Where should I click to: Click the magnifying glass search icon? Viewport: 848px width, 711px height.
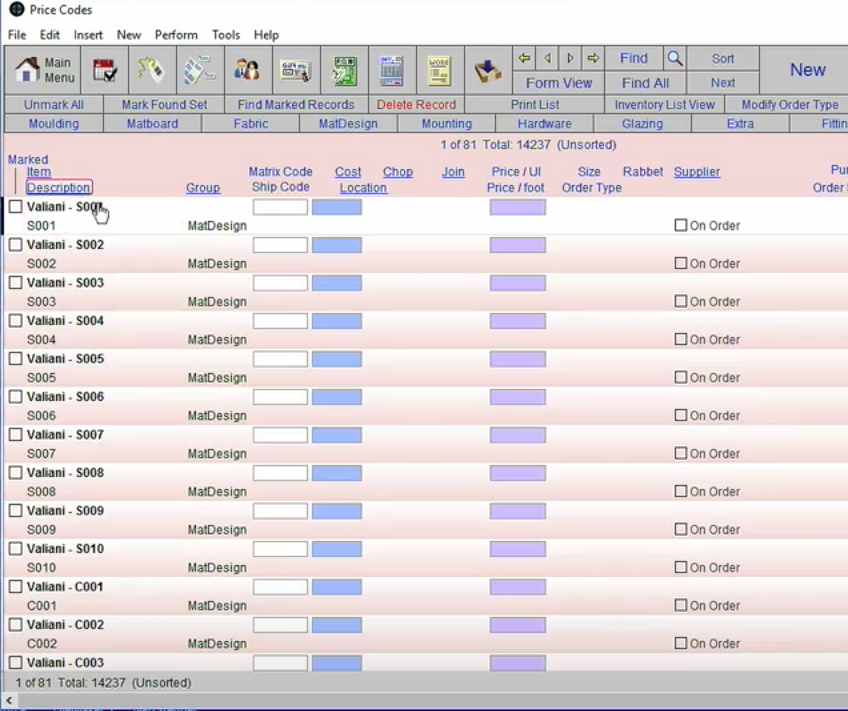click(675, 58)
